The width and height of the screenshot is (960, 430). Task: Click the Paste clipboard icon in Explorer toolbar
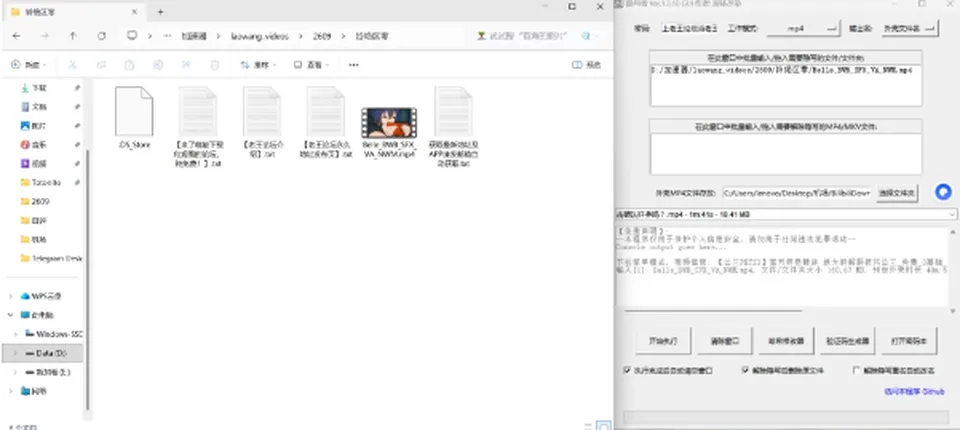tap(129, 64)
